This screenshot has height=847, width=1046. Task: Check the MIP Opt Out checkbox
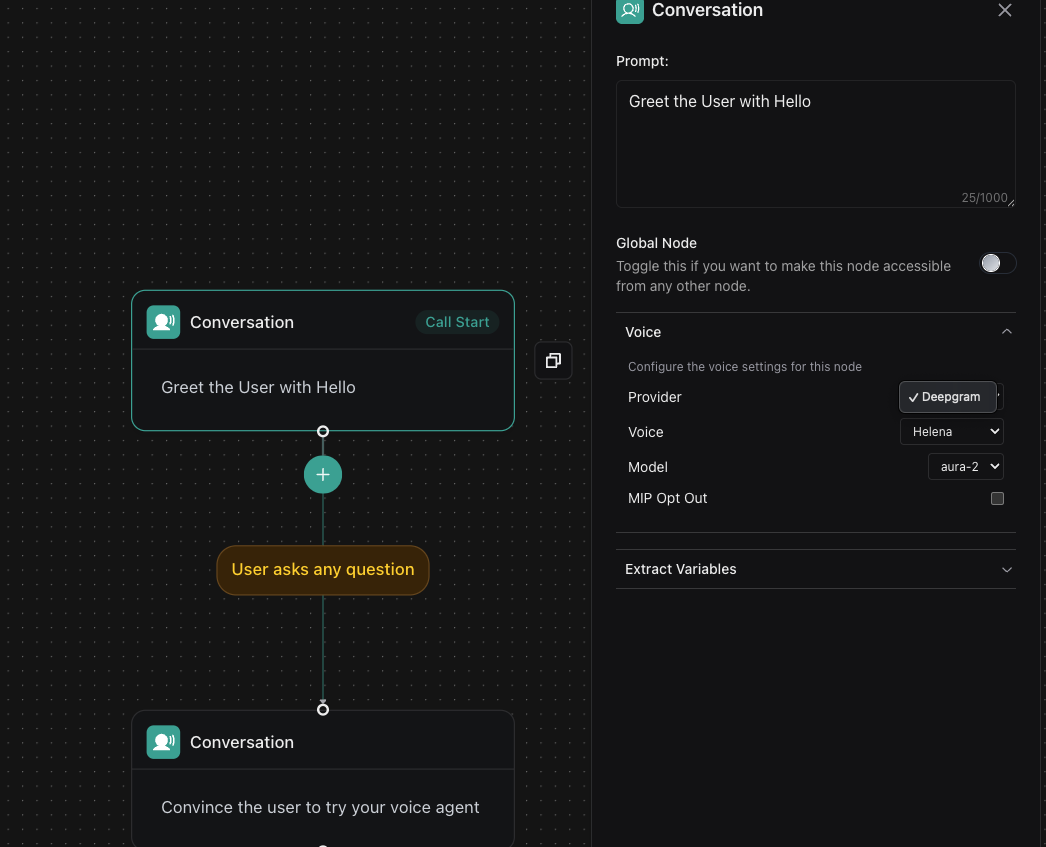pyautogui.click(x=997, y=498)
